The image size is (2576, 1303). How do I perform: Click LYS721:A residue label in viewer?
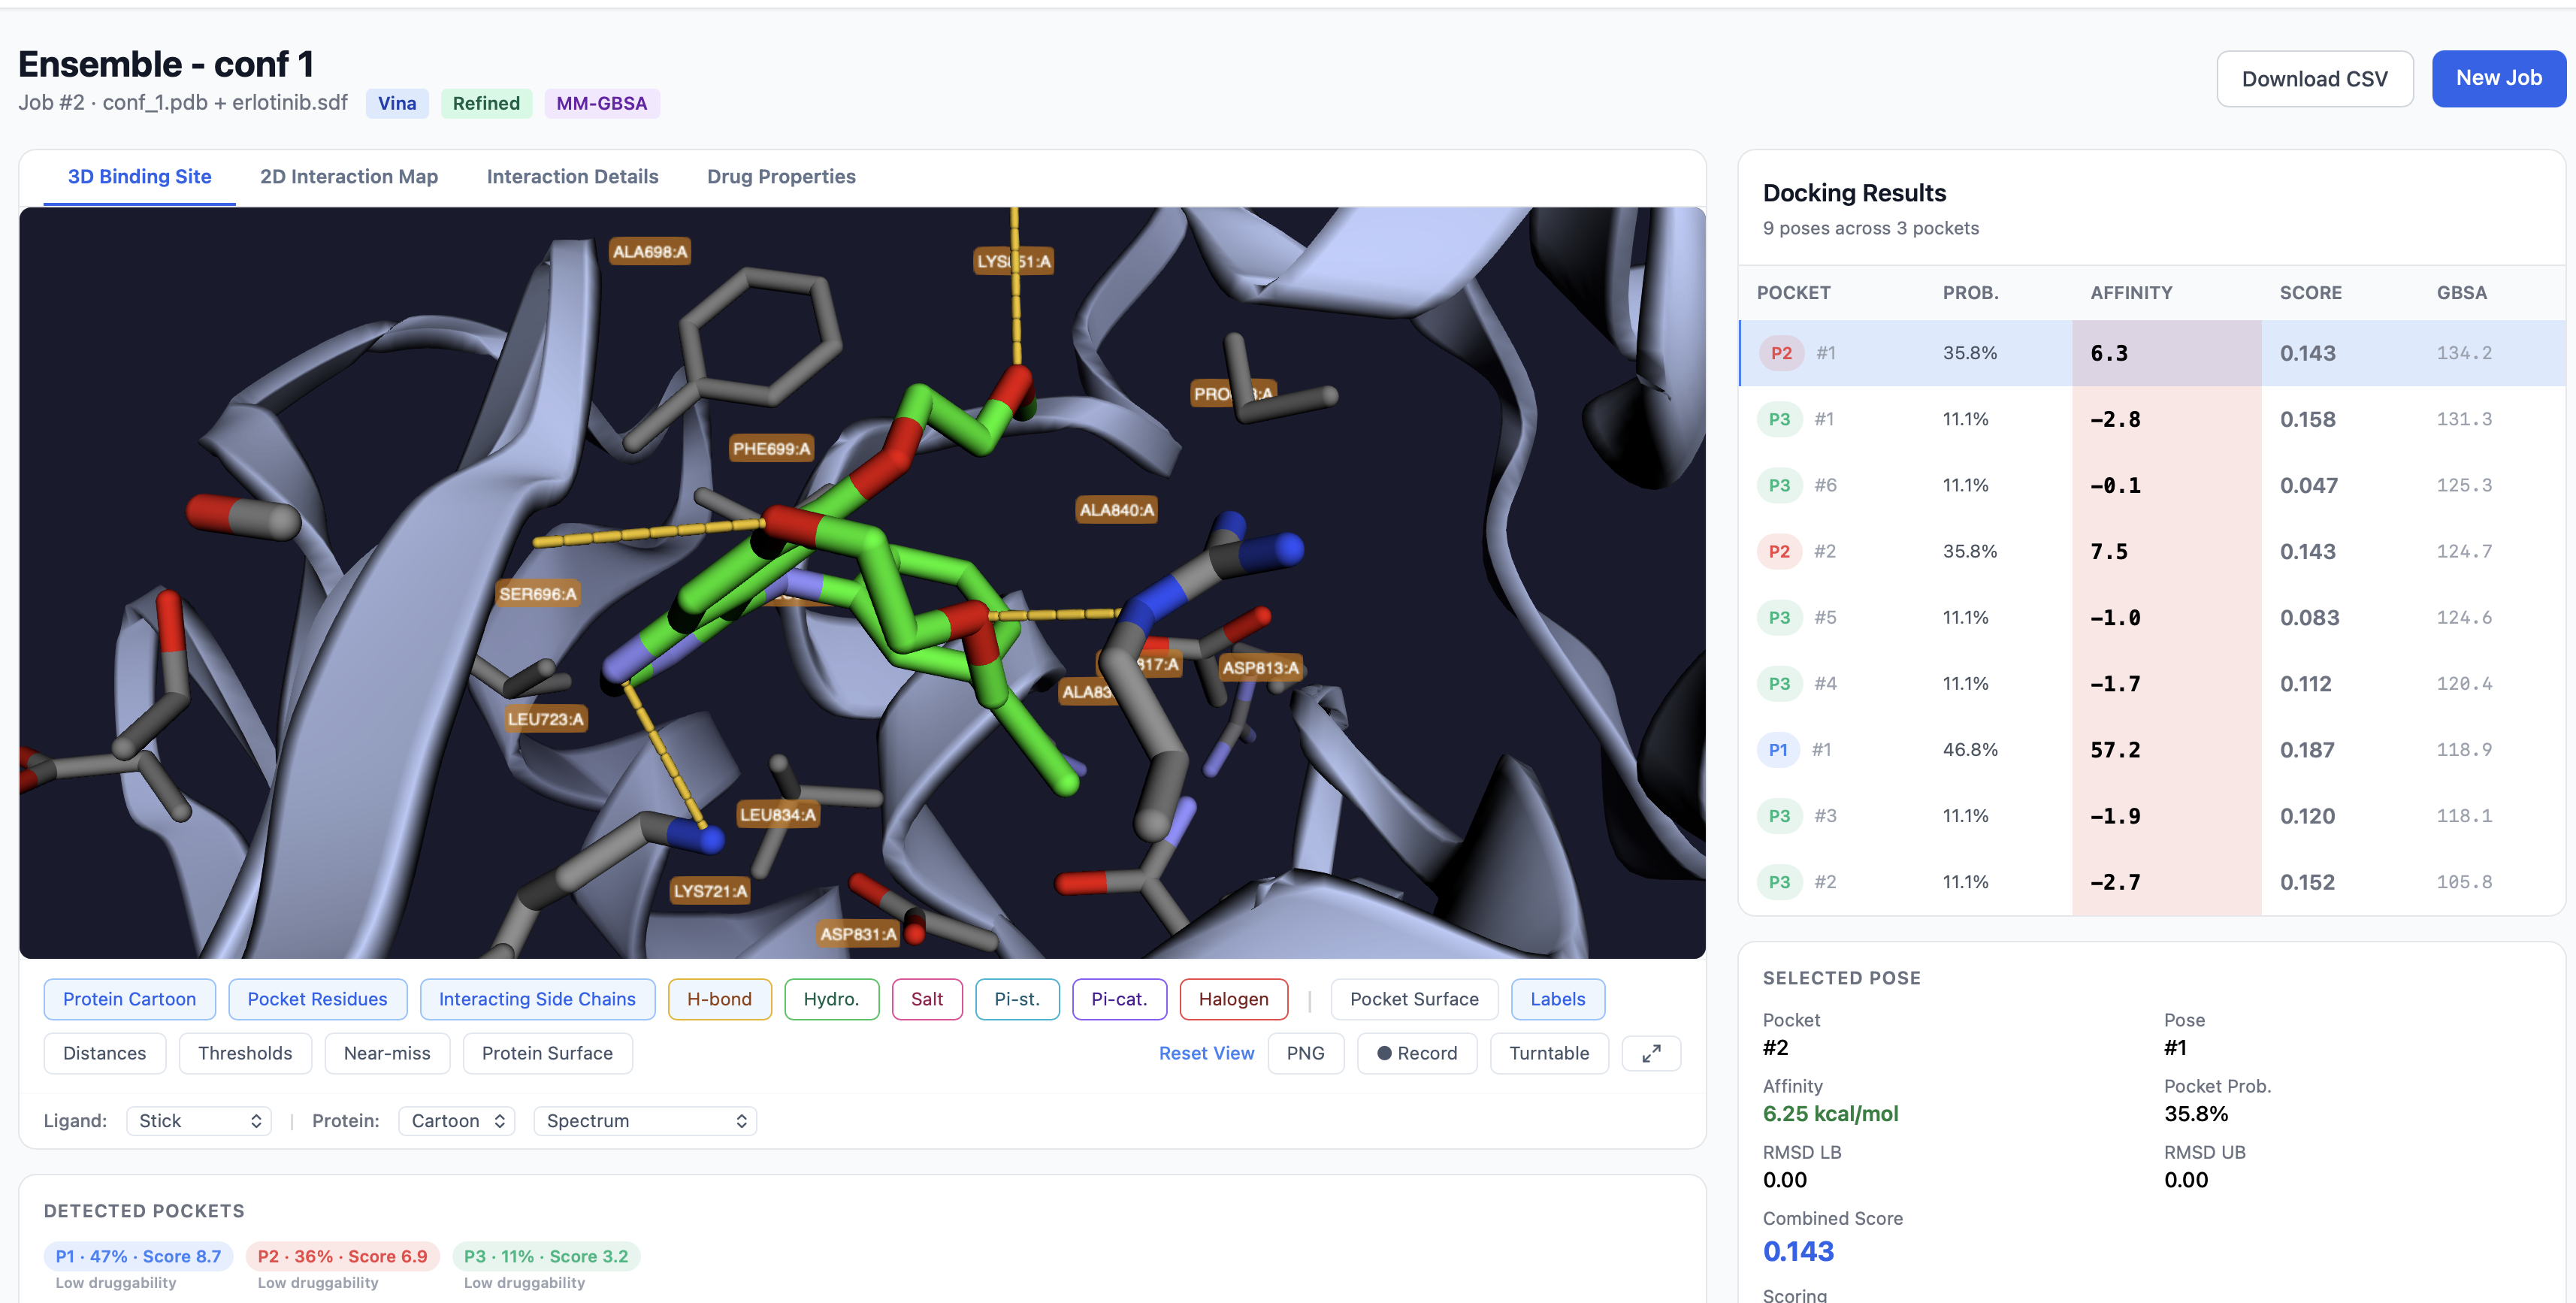click(x=710, y=890)
